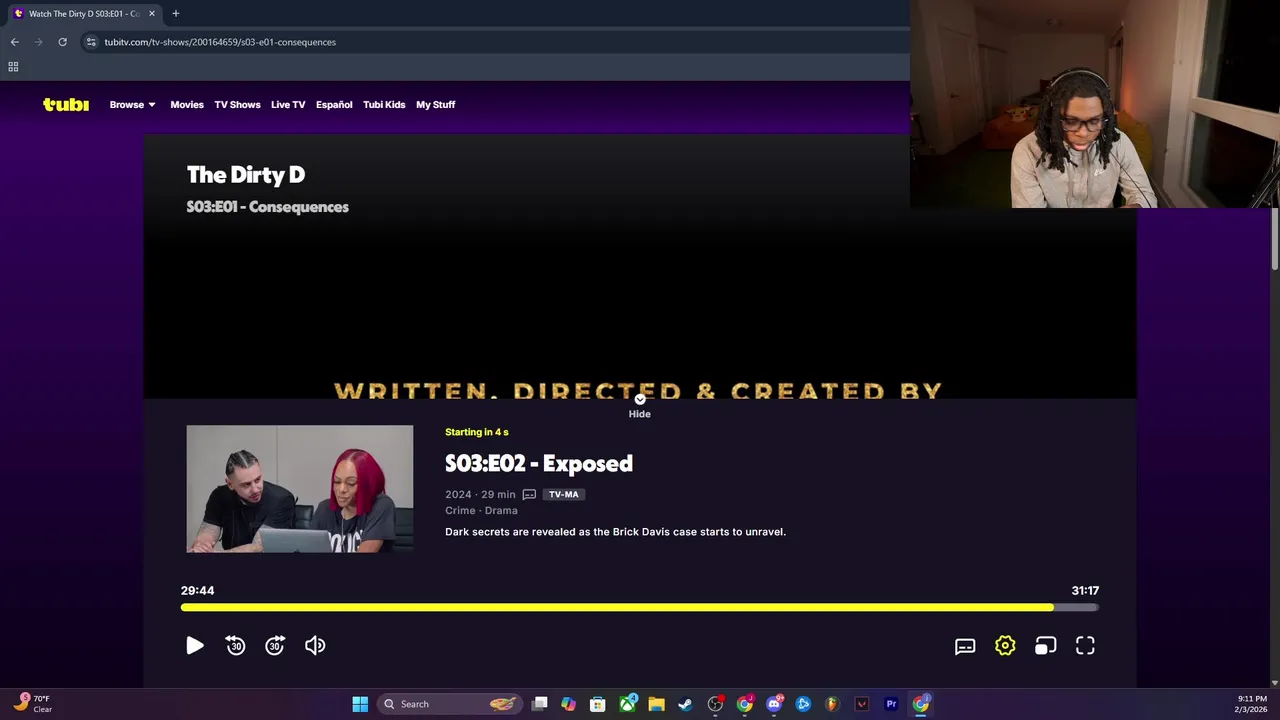Open the apps grid in bookmarks bar
This screenshot has height=720, width=1280.
click(13, 67)
